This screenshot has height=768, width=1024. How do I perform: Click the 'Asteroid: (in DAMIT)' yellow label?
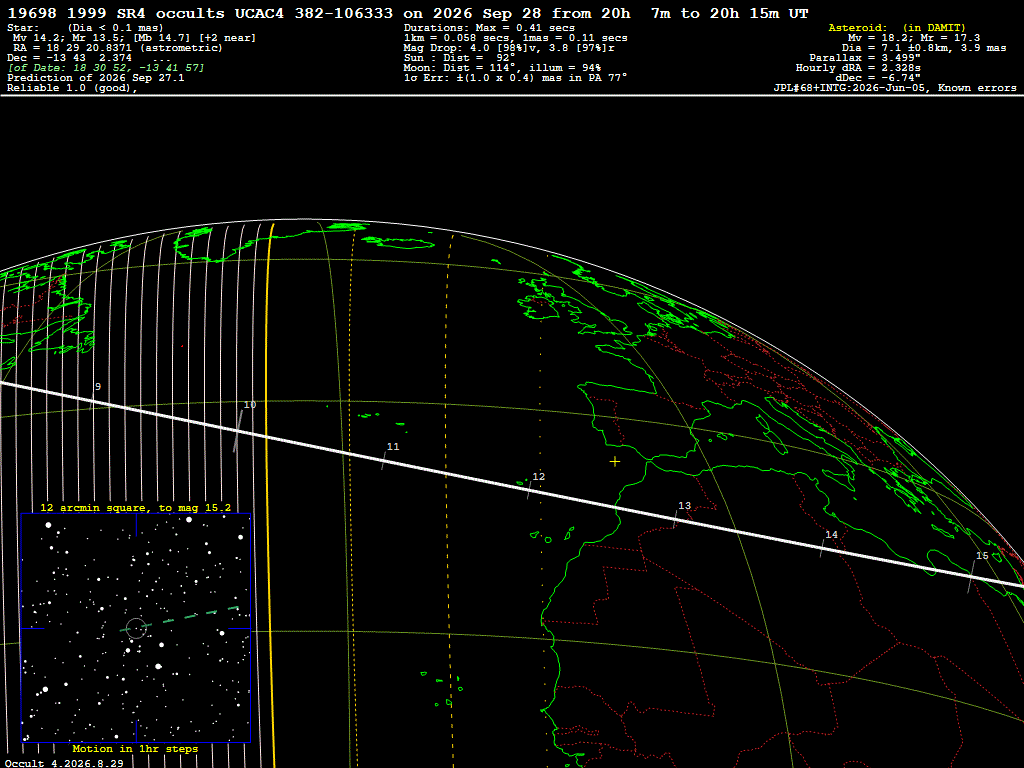pos(897,27)
